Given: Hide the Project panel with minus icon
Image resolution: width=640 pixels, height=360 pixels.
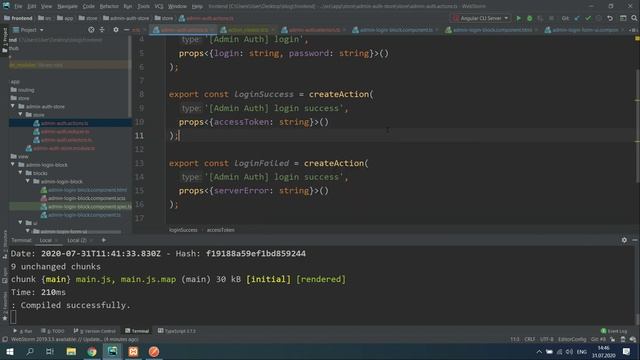Looking at the screenshot, I should pos(127,30).
